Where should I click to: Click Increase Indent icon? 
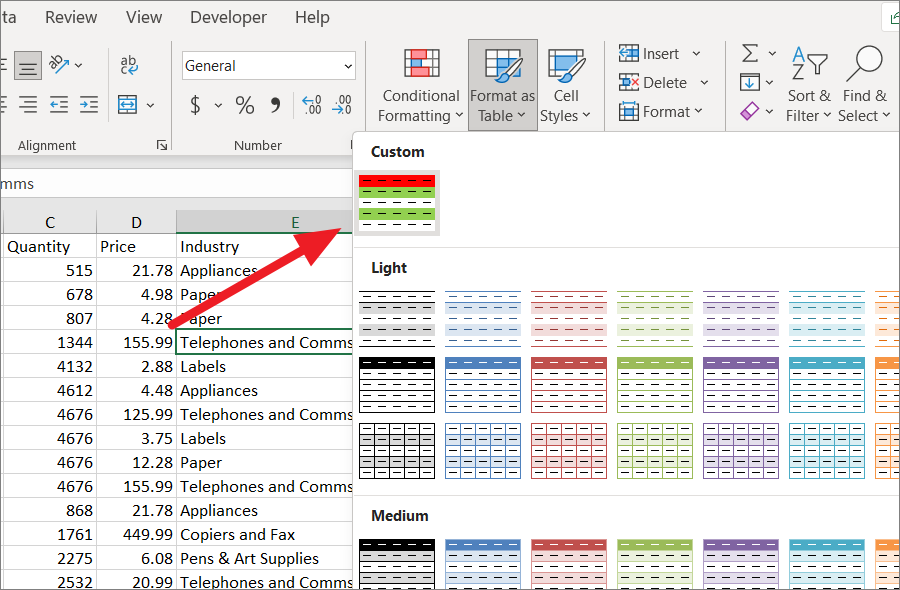(x=88, y=105)
